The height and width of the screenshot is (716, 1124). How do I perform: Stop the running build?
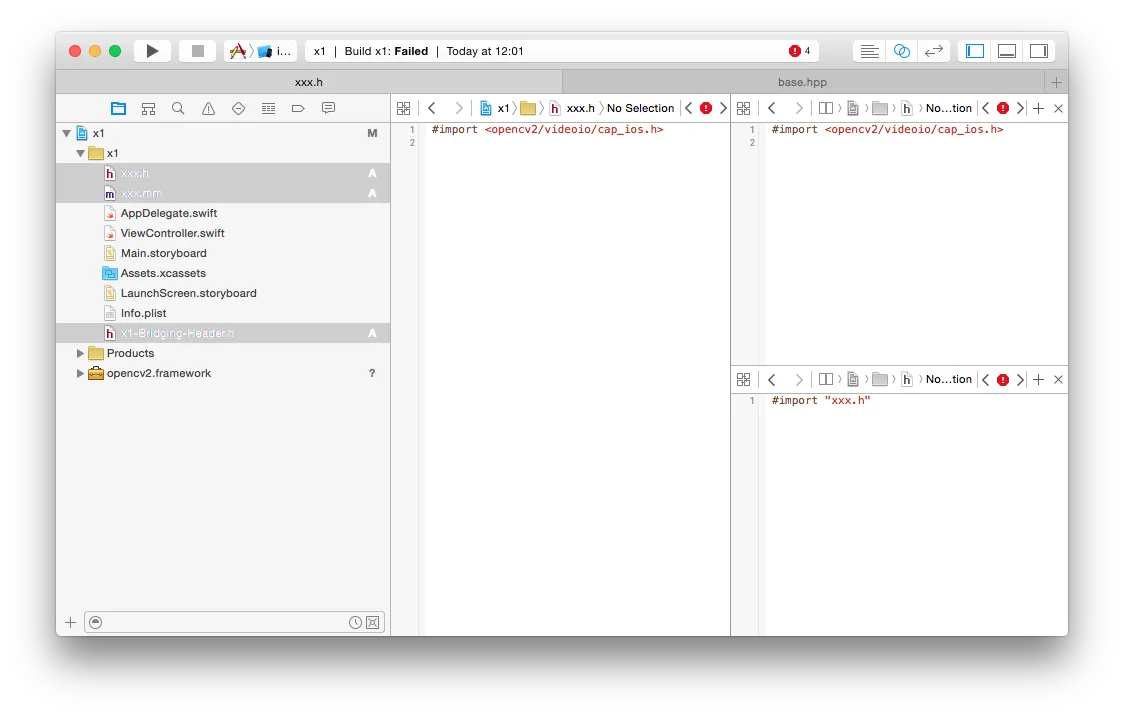click(x=198, y=51)
